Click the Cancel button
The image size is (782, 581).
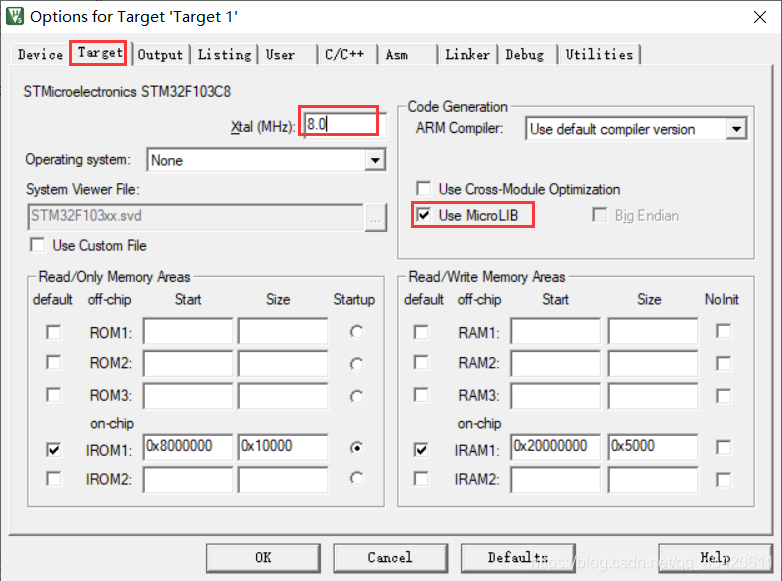(x=391, y=558)
